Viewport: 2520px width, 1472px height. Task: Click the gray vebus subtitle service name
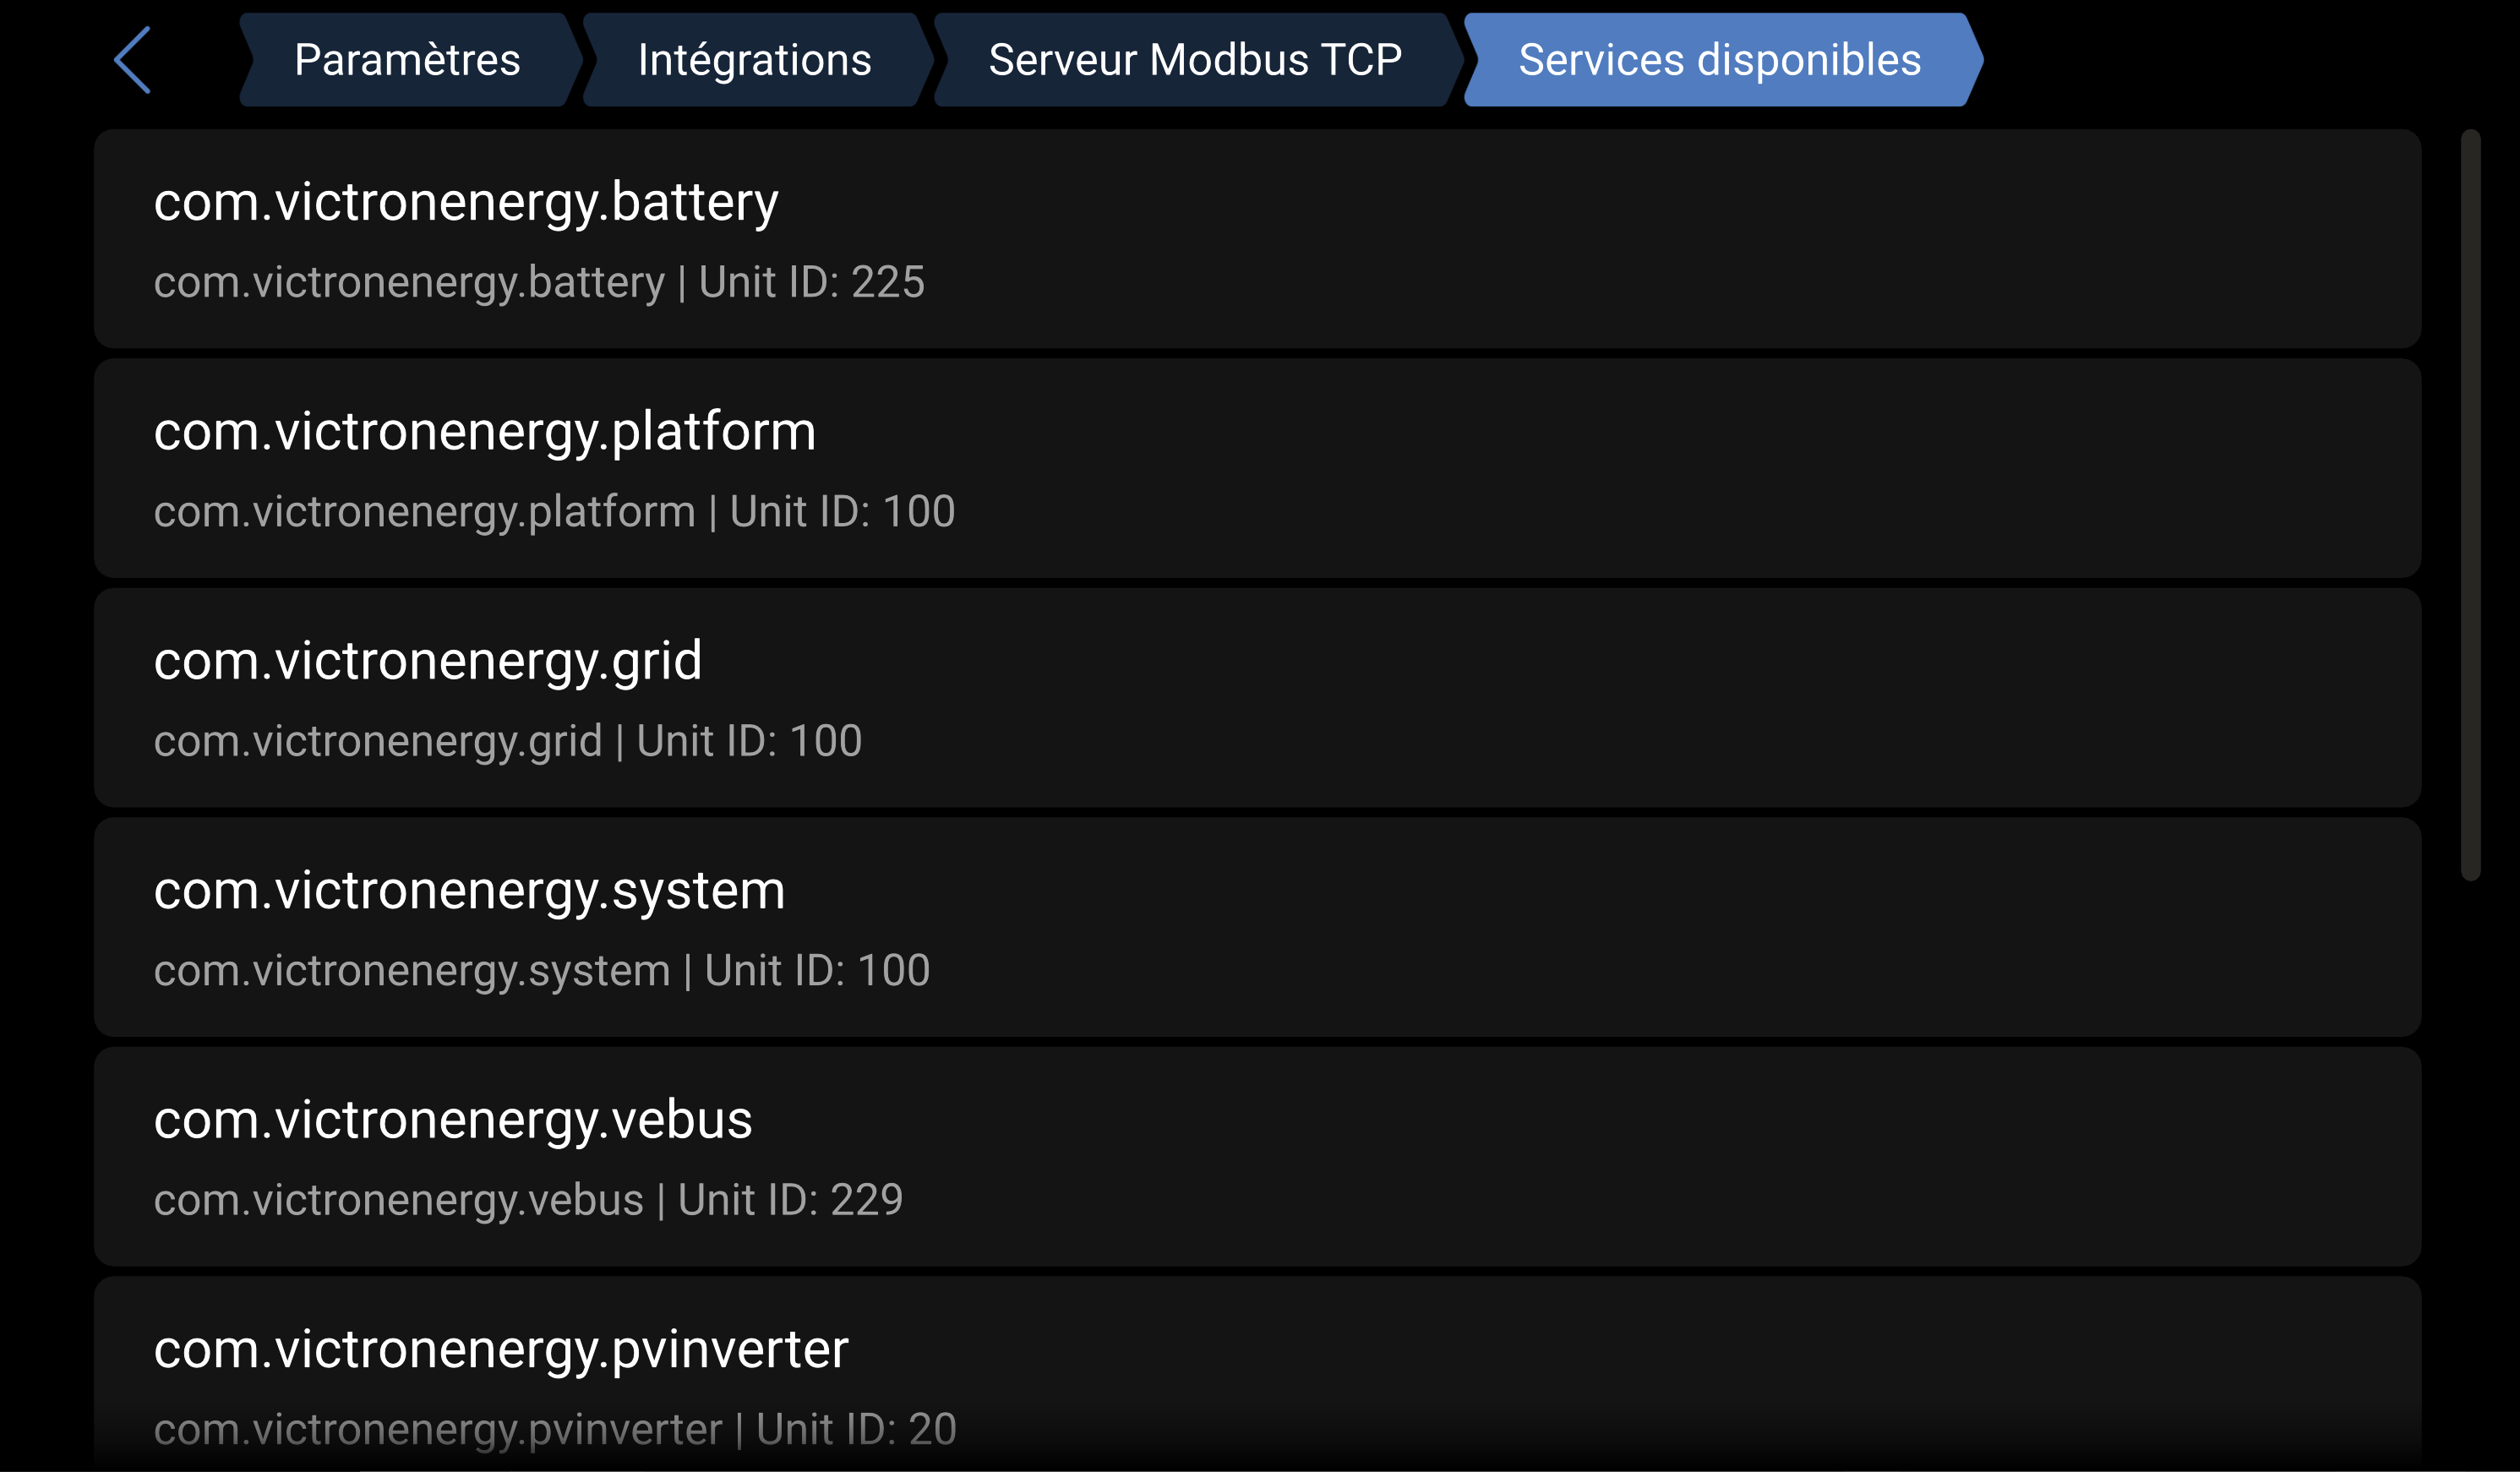click(398, 1200)
